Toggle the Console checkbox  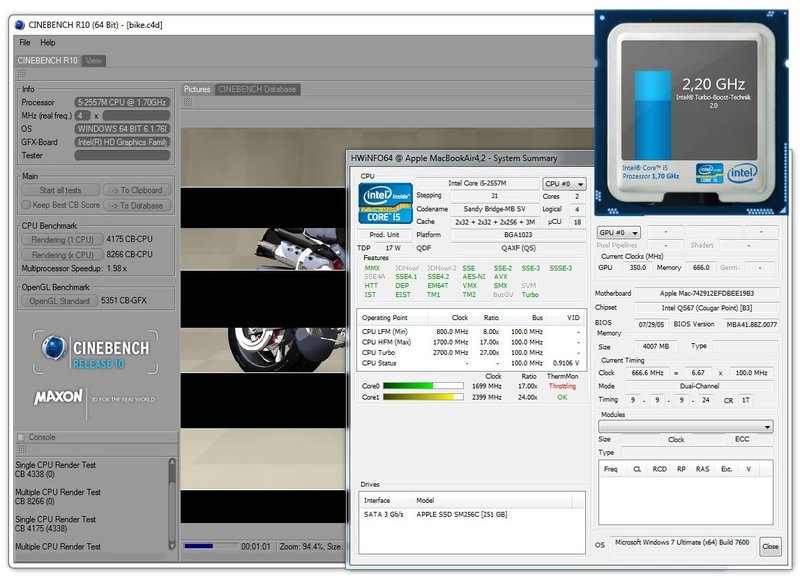pyautogui.click(x=21, y=437)
